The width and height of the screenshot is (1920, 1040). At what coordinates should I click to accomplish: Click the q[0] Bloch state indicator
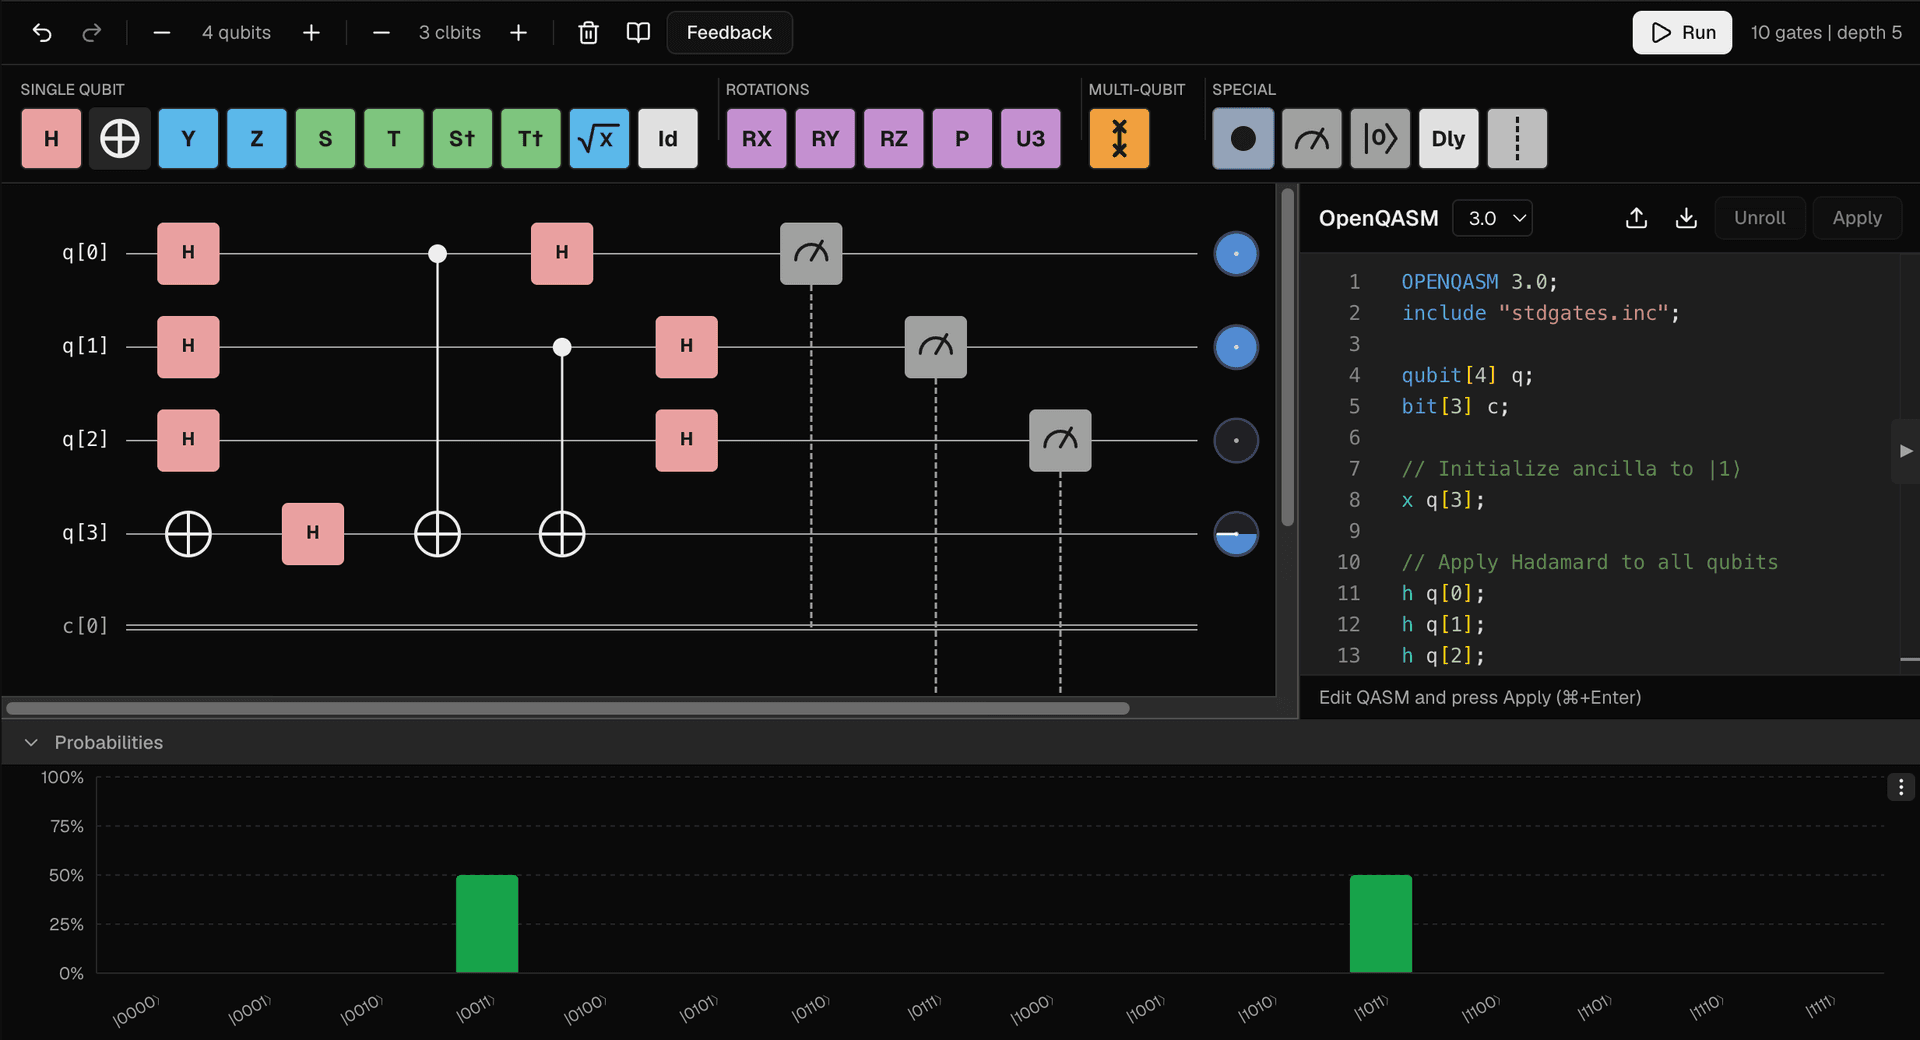point(1236,254)
